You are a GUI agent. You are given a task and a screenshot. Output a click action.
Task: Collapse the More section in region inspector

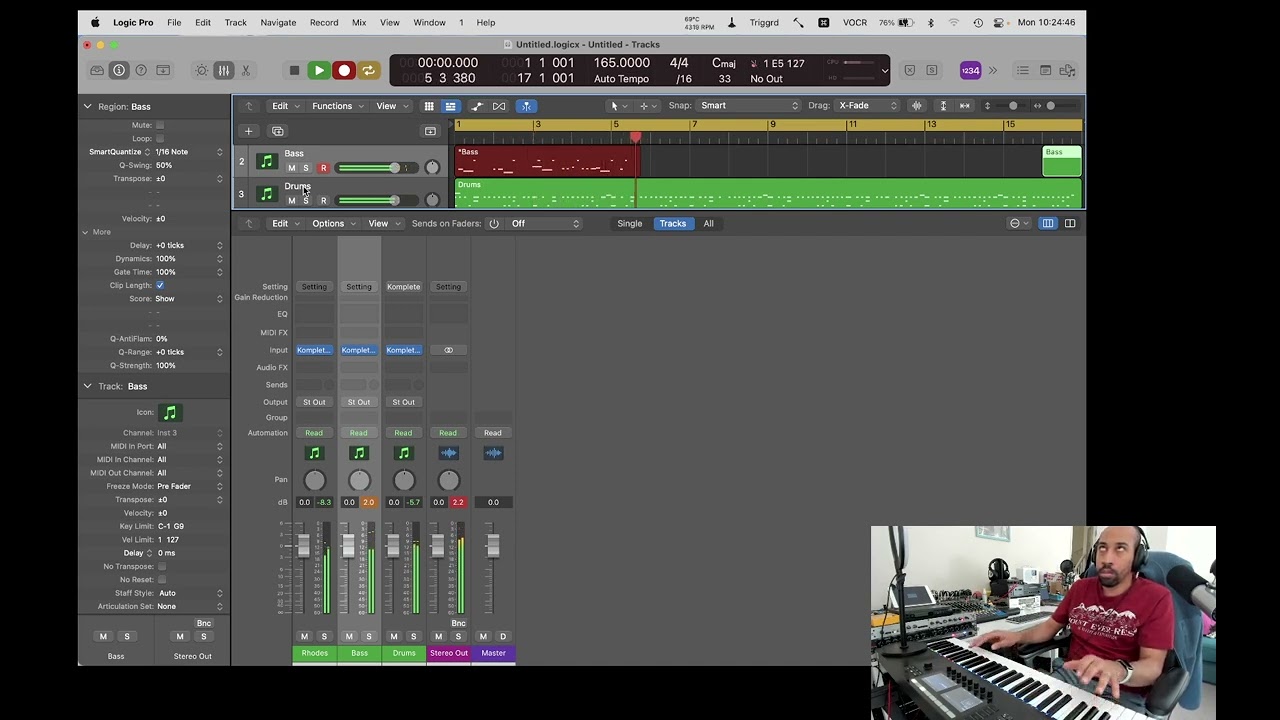pos(85,232)
